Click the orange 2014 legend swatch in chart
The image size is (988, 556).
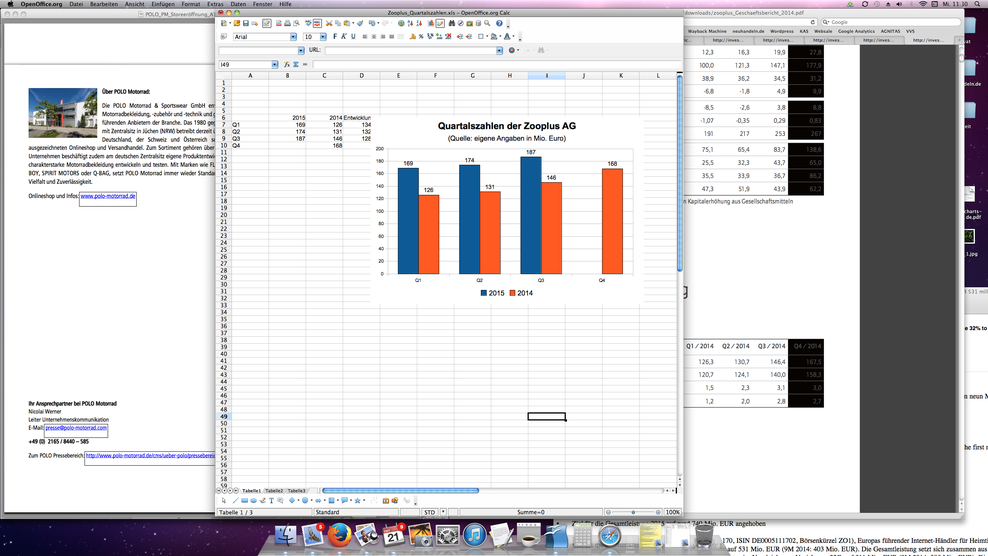[x=513, y=293]
